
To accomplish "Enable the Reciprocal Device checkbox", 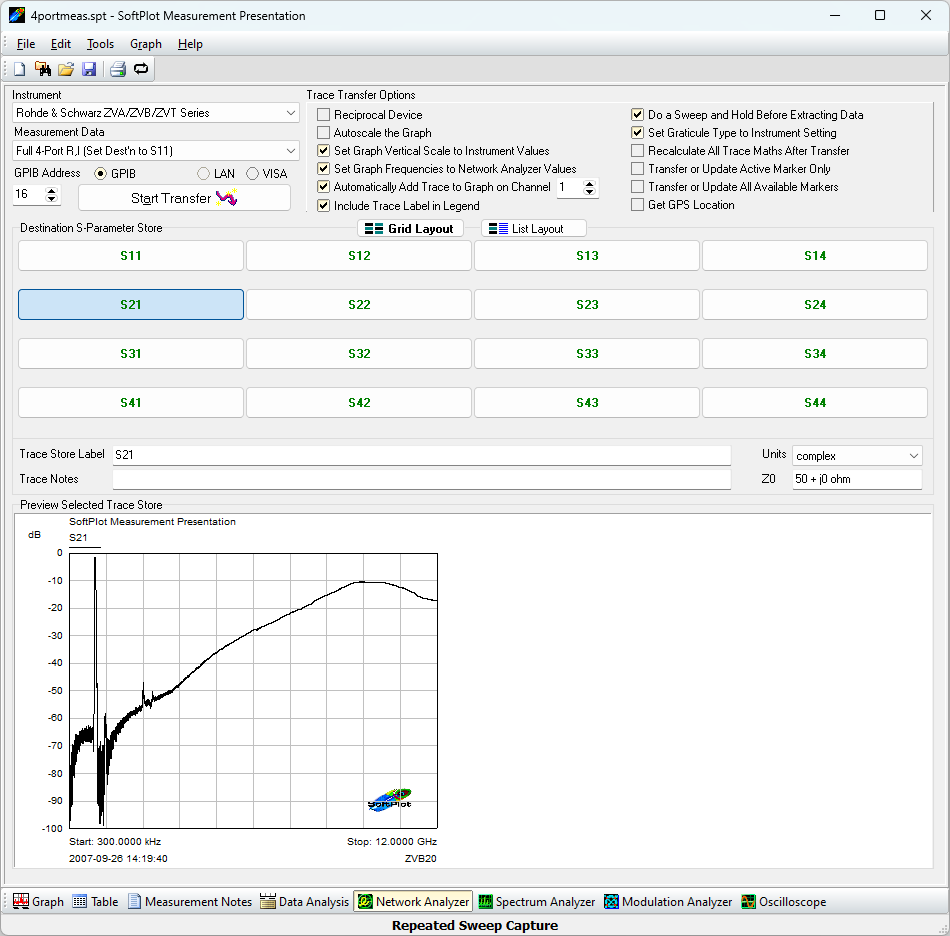I will tap(323, 115).
